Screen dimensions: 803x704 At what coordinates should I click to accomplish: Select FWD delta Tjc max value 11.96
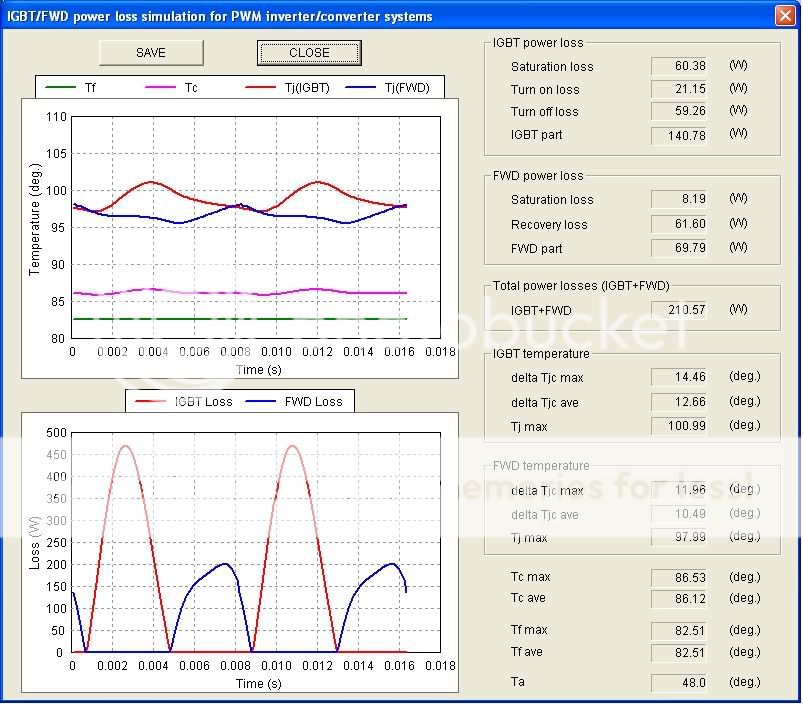click(x=679, y=489)
